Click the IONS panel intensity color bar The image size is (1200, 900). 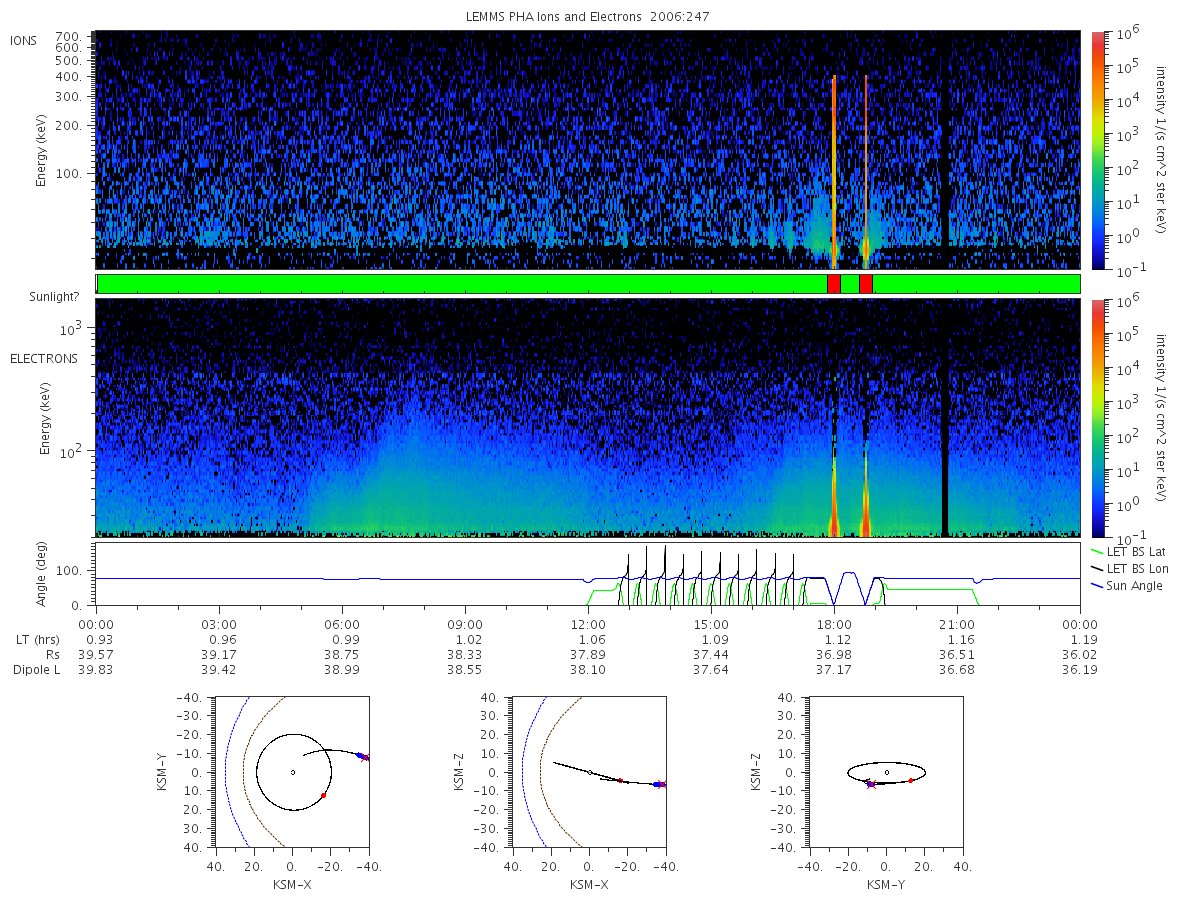[x=1098, y=150]
